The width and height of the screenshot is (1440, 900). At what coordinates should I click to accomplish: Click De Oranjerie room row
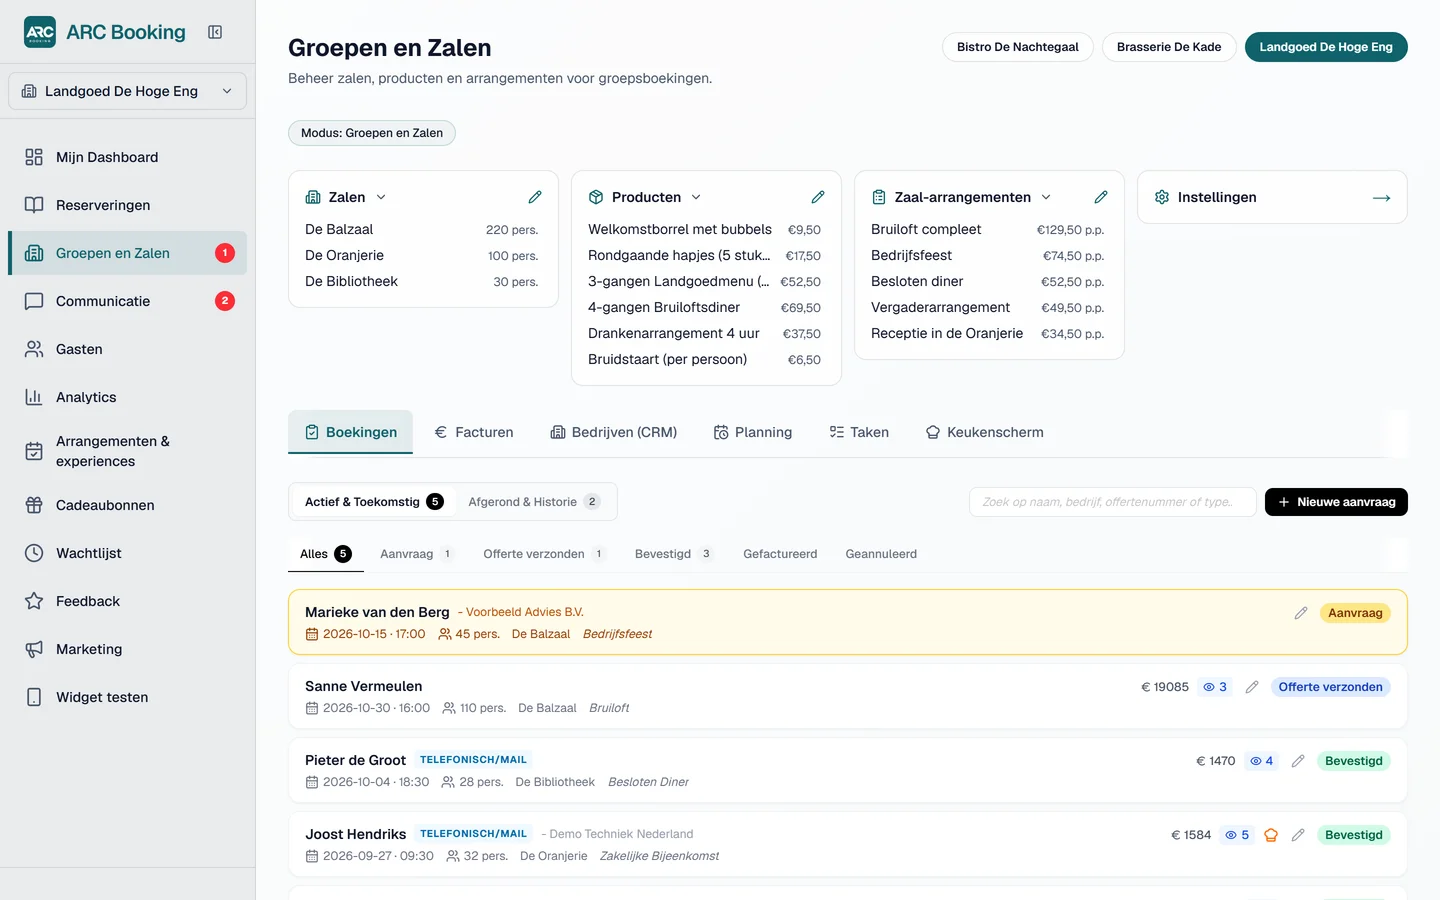click(x=422, y=256)
